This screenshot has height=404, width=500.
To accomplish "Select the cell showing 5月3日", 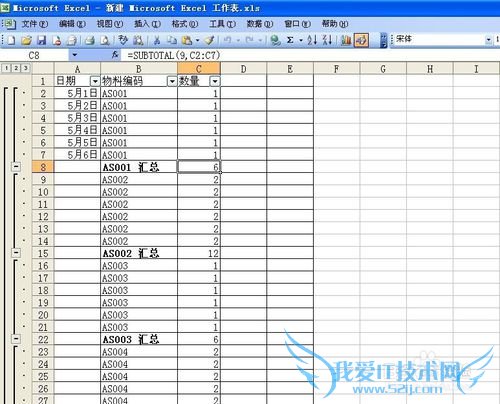I will (x=77, y=118).
